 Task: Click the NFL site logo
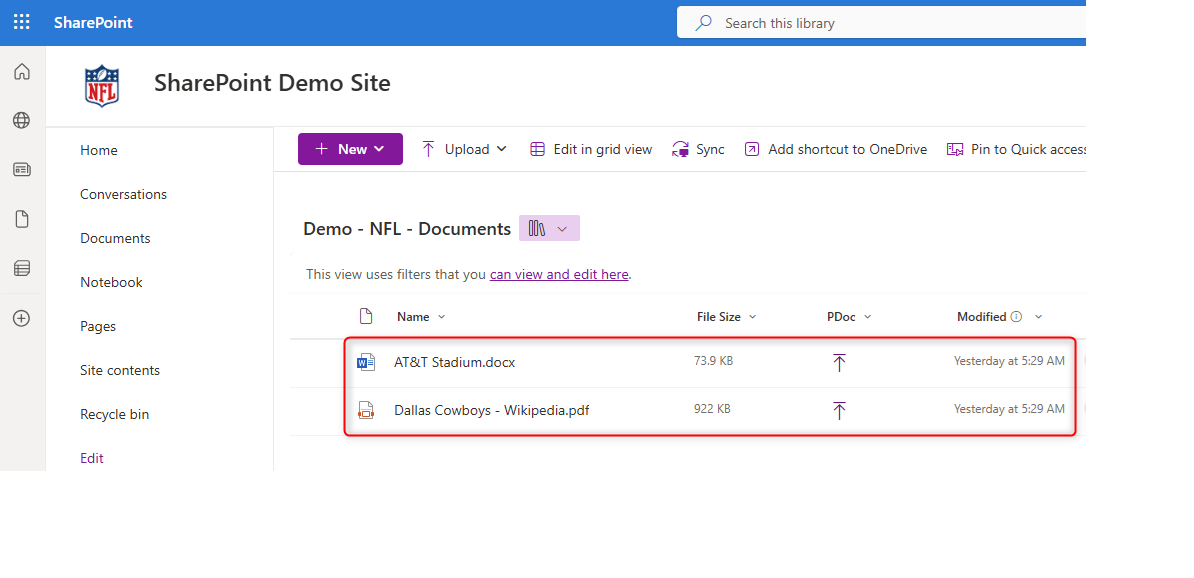[x=101, y=85]
